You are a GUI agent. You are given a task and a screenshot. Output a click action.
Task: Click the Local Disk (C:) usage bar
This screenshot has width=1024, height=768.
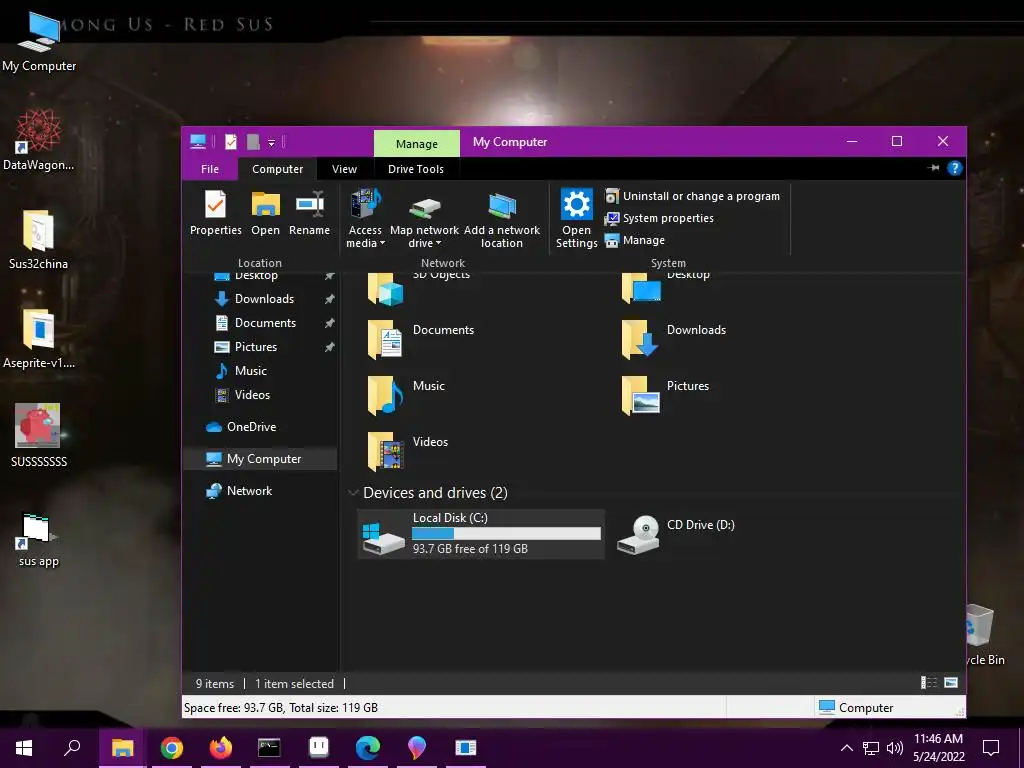pyautogui.click(x=506, y=534)
